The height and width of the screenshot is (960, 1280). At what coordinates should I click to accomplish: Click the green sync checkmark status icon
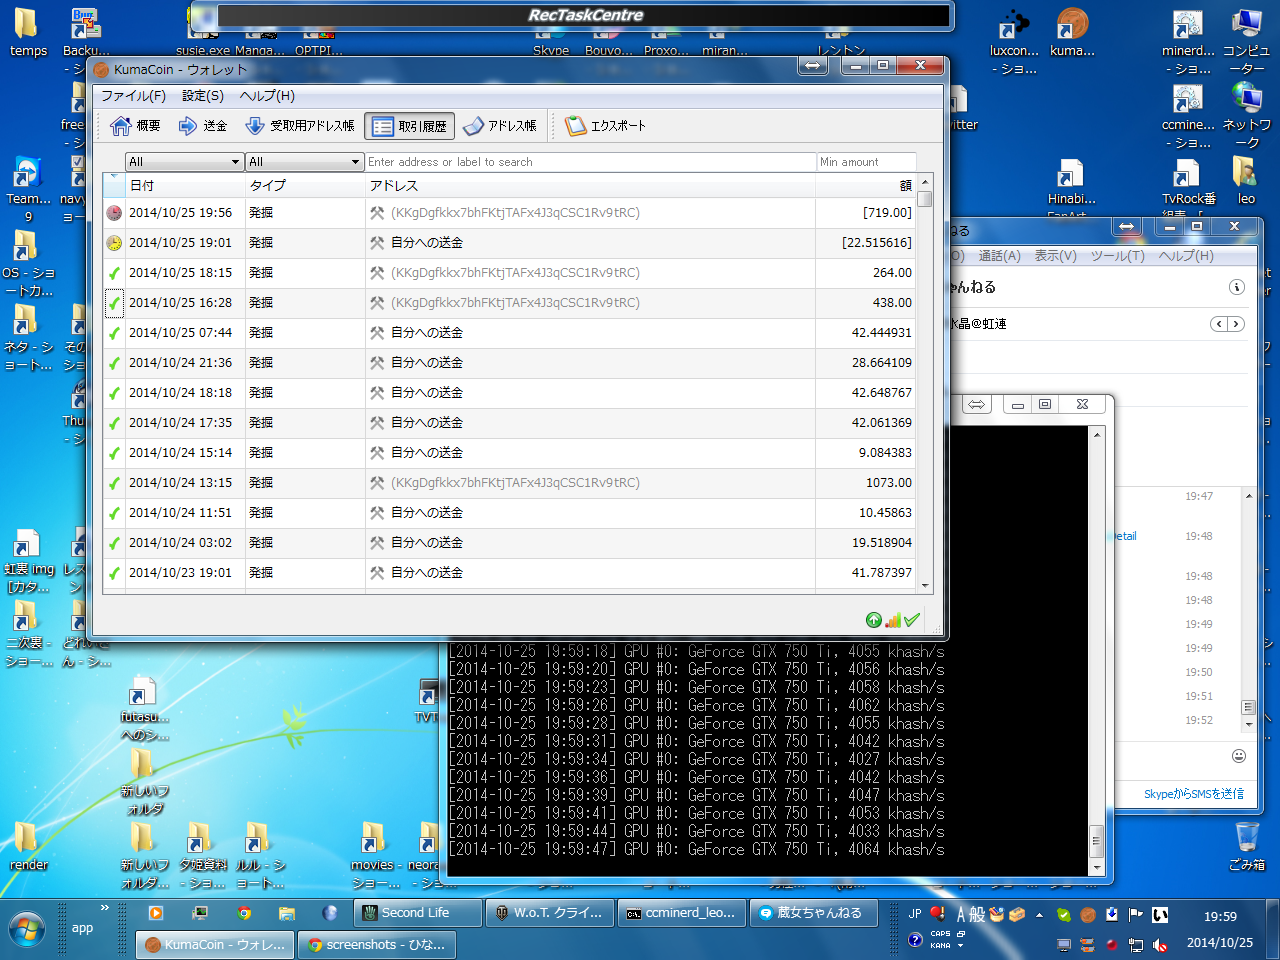pos(912,620)
